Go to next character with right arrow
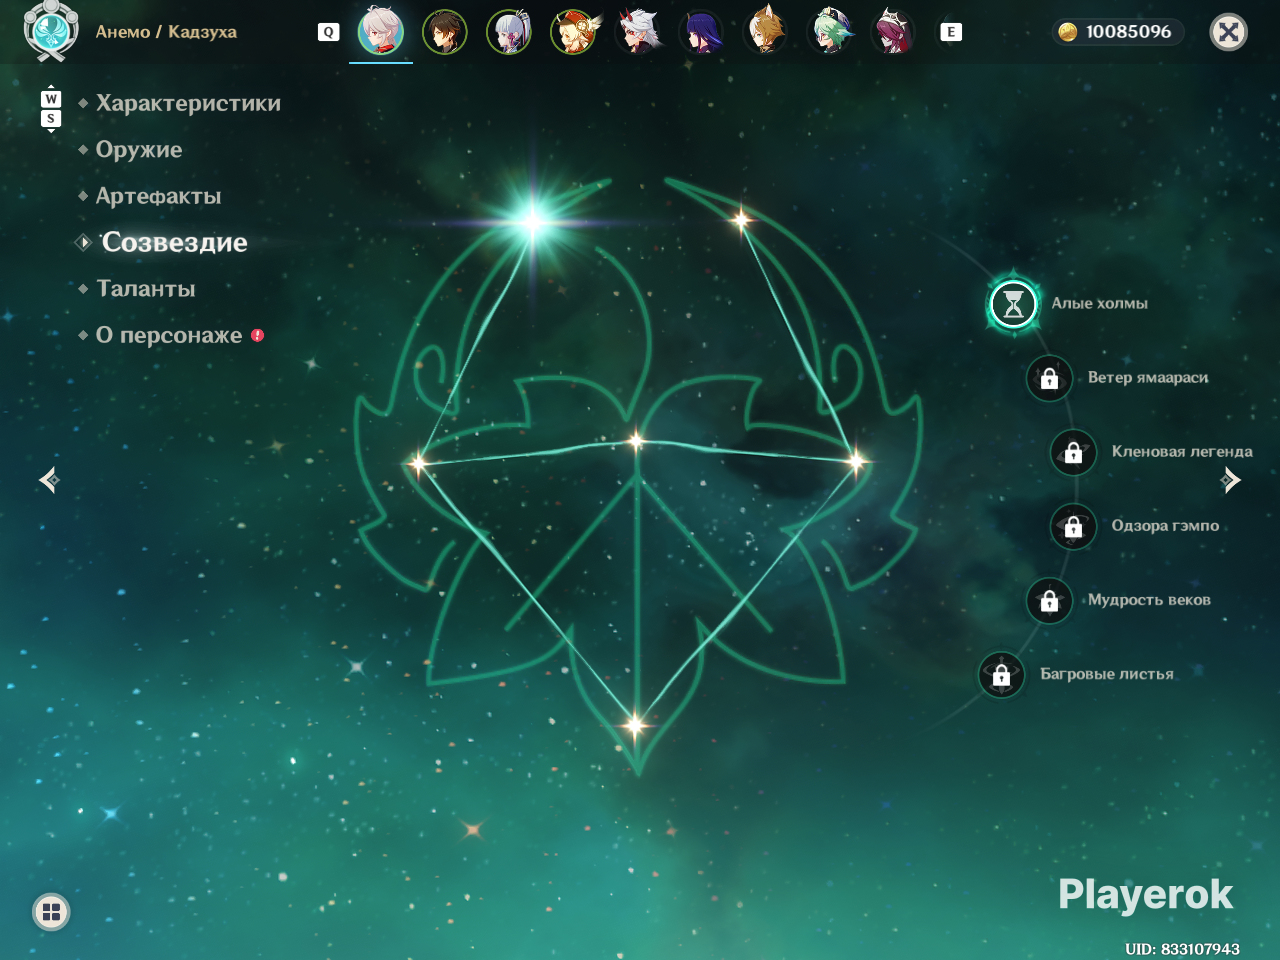This screenshot has width=1280, height=960. click(1231, 480)
